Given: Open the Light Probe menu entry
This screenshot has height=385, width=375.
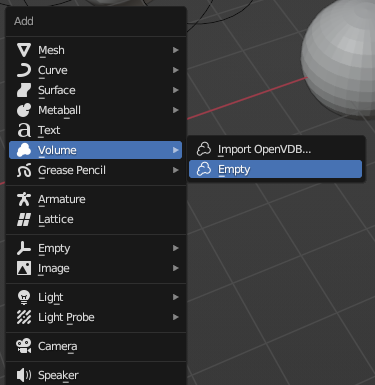Looking at the screenshot, I should point(96,317).
